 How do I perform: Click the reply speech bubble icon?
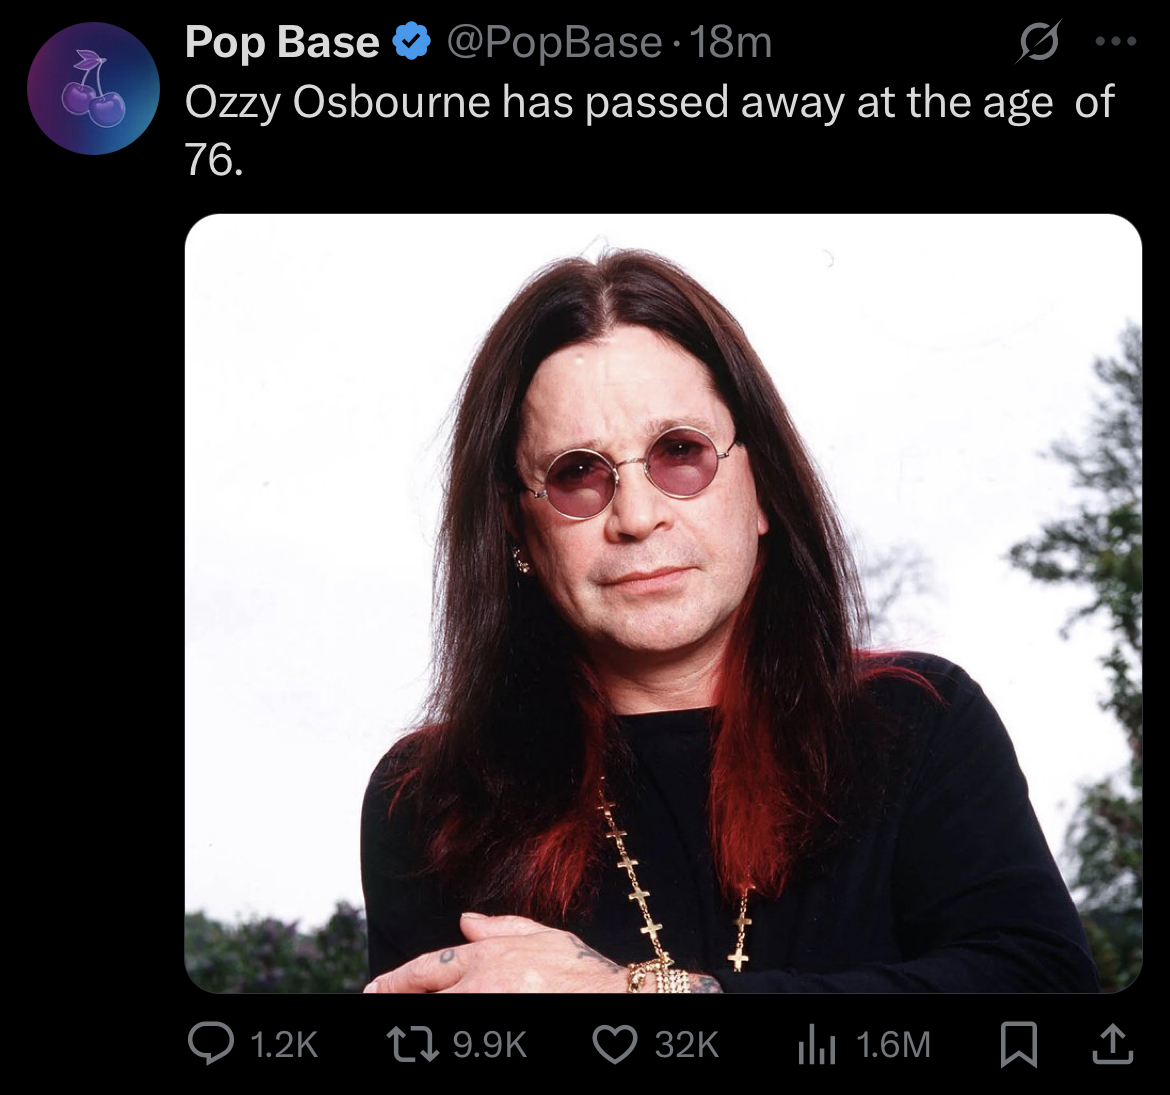tap(209, 1044)
